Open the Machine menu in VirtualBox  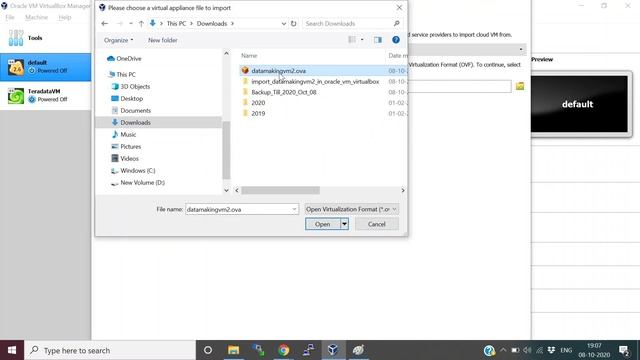click(36, 17)
